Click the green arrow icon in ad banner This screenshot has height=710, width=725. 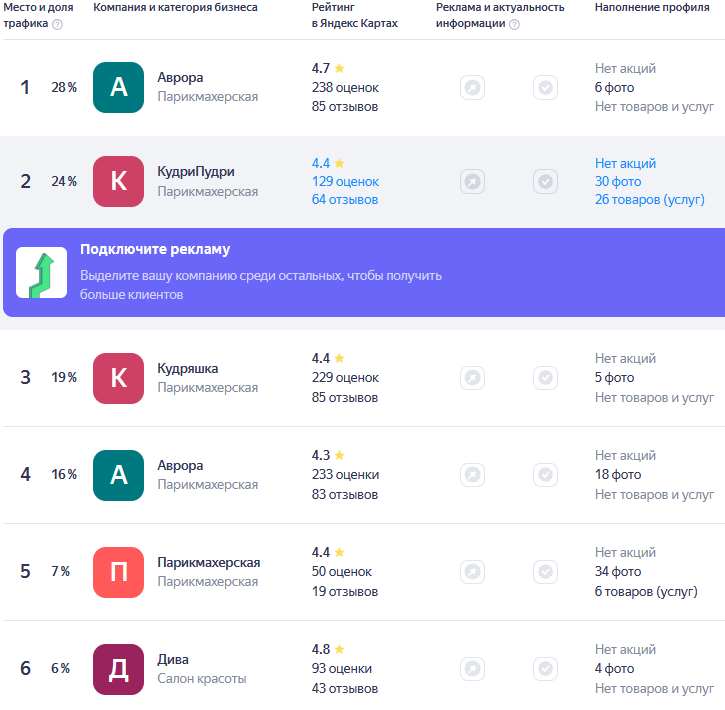point(41,272)
